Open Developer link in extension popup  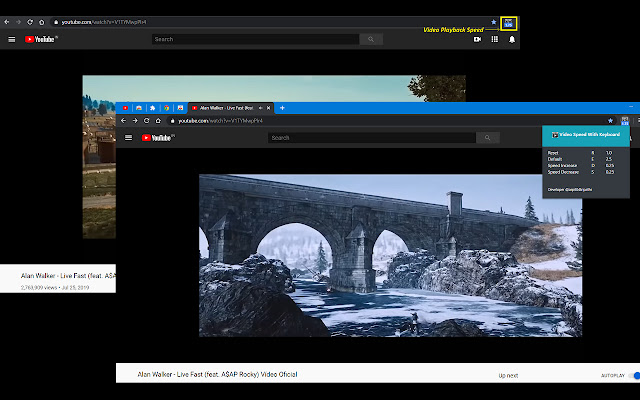[570, 190]
